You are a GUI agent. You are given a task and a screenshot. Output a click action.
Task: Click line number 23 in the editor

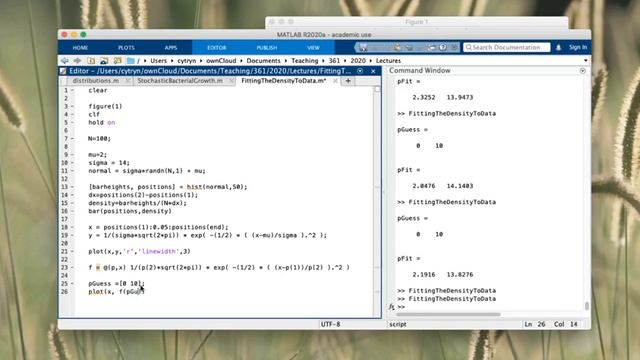[x=64, y=267]
